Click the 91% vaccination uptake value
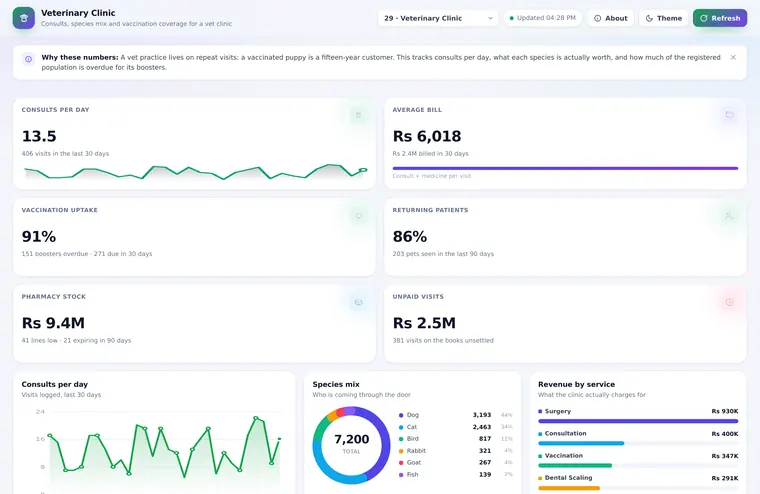This screenshot has width=760, height=494. [39, 237]
